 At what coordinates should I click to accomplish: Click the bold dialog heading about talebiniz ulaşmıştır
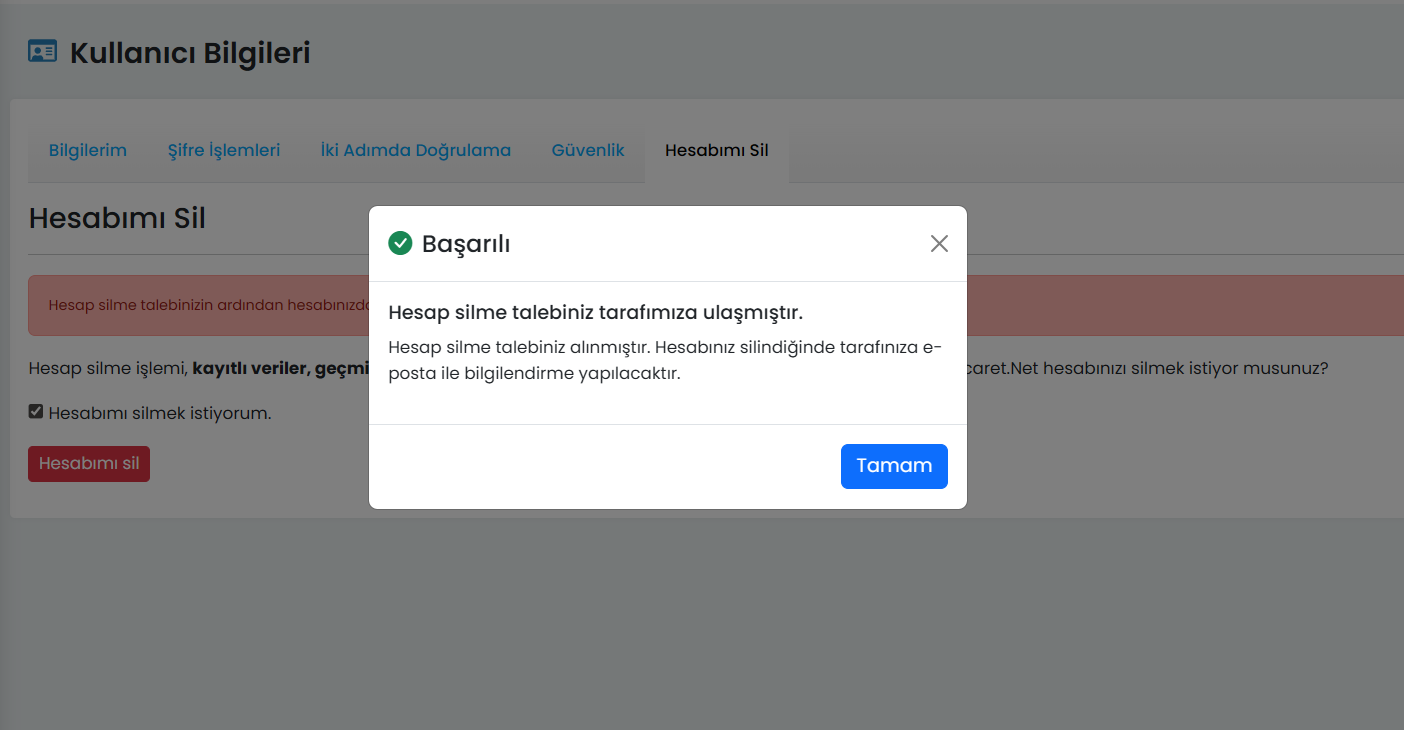(595, 313)
